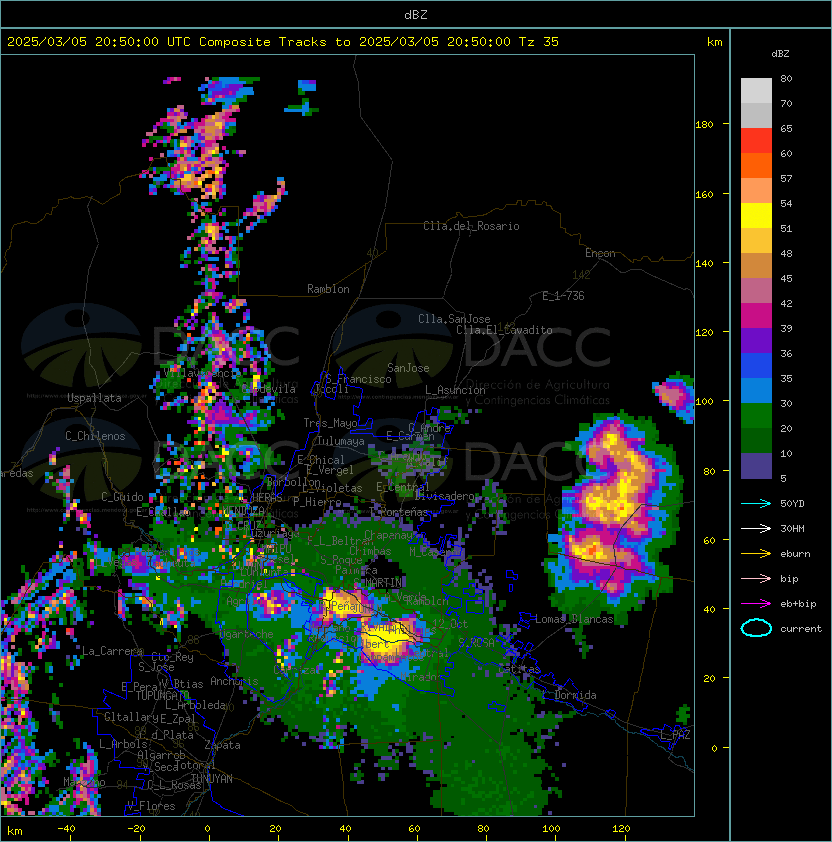Click the S_Francisco label
This screenshot has height=842, width=832.
(x=358, y=379)
